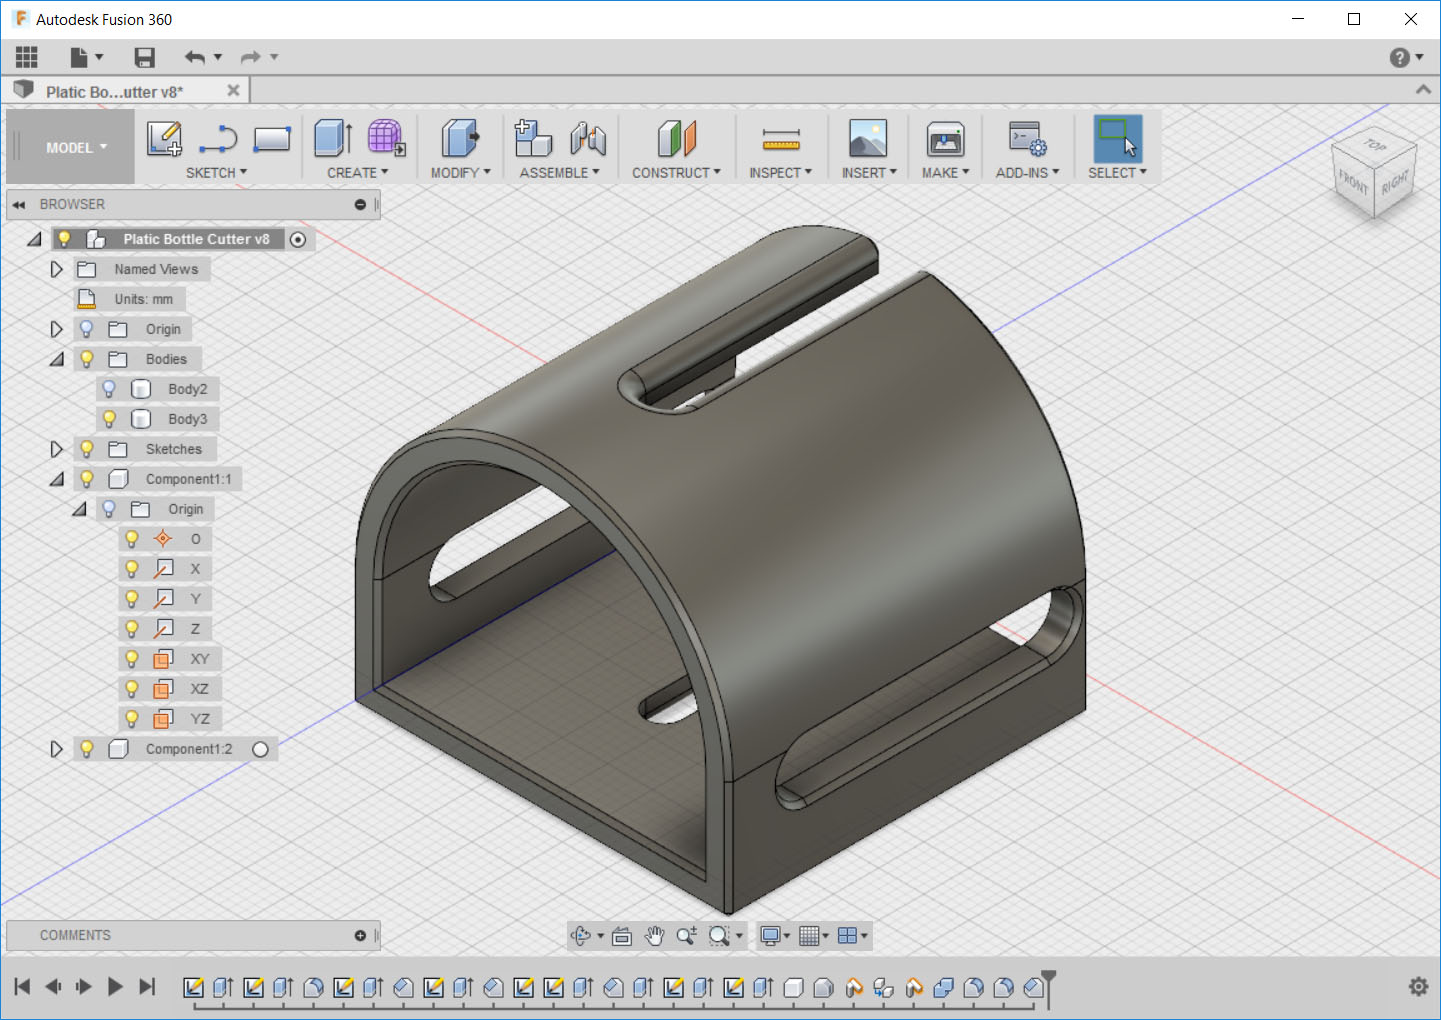Select the Insert image tool

click(x=868, y=138)
